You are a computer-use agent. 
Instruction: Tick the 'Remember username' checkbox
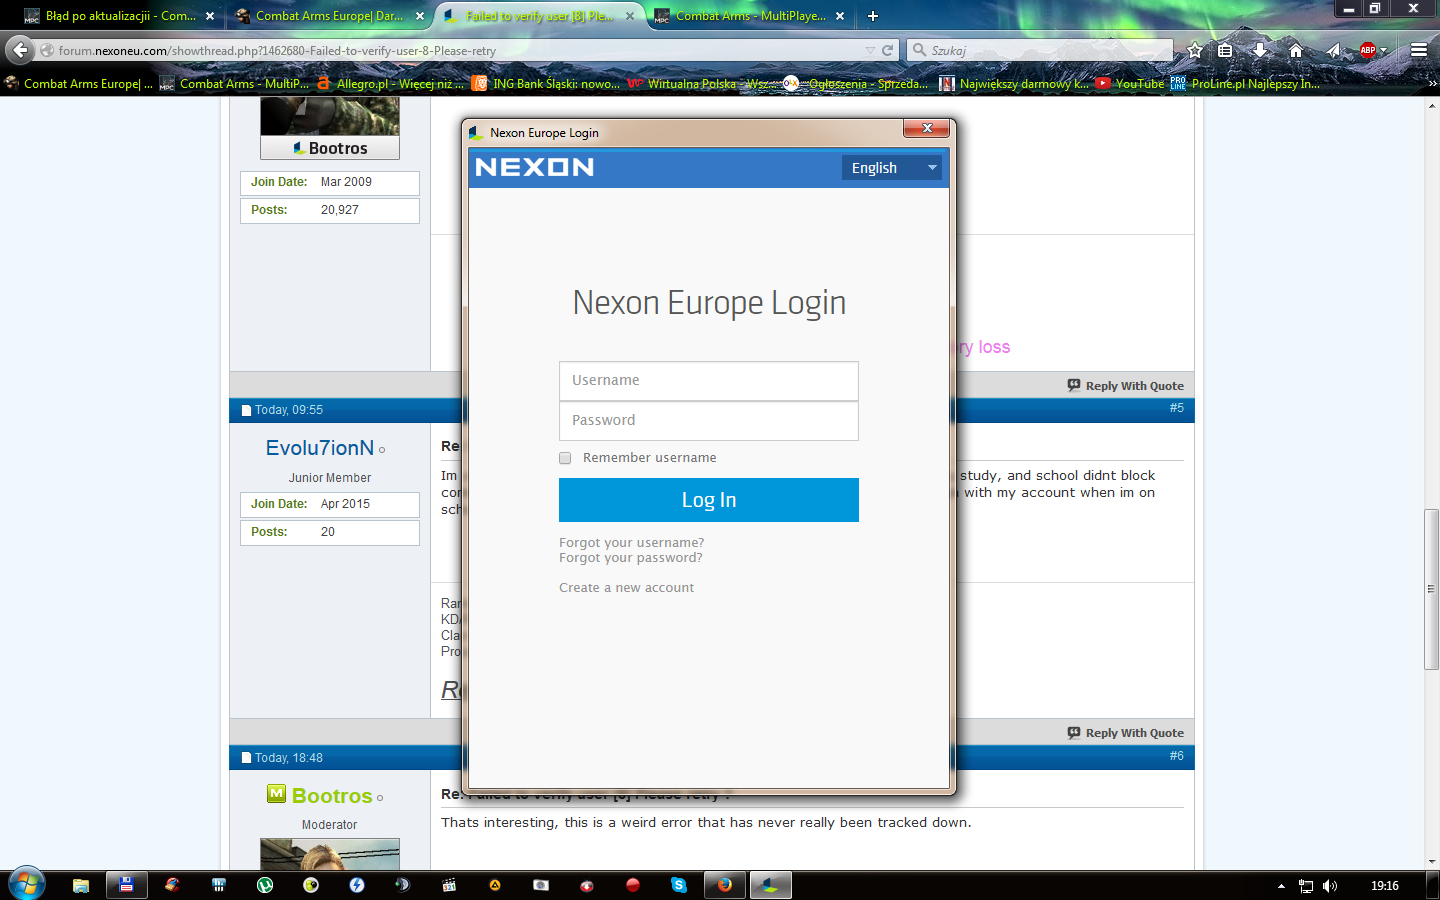(x=565, y=458)
